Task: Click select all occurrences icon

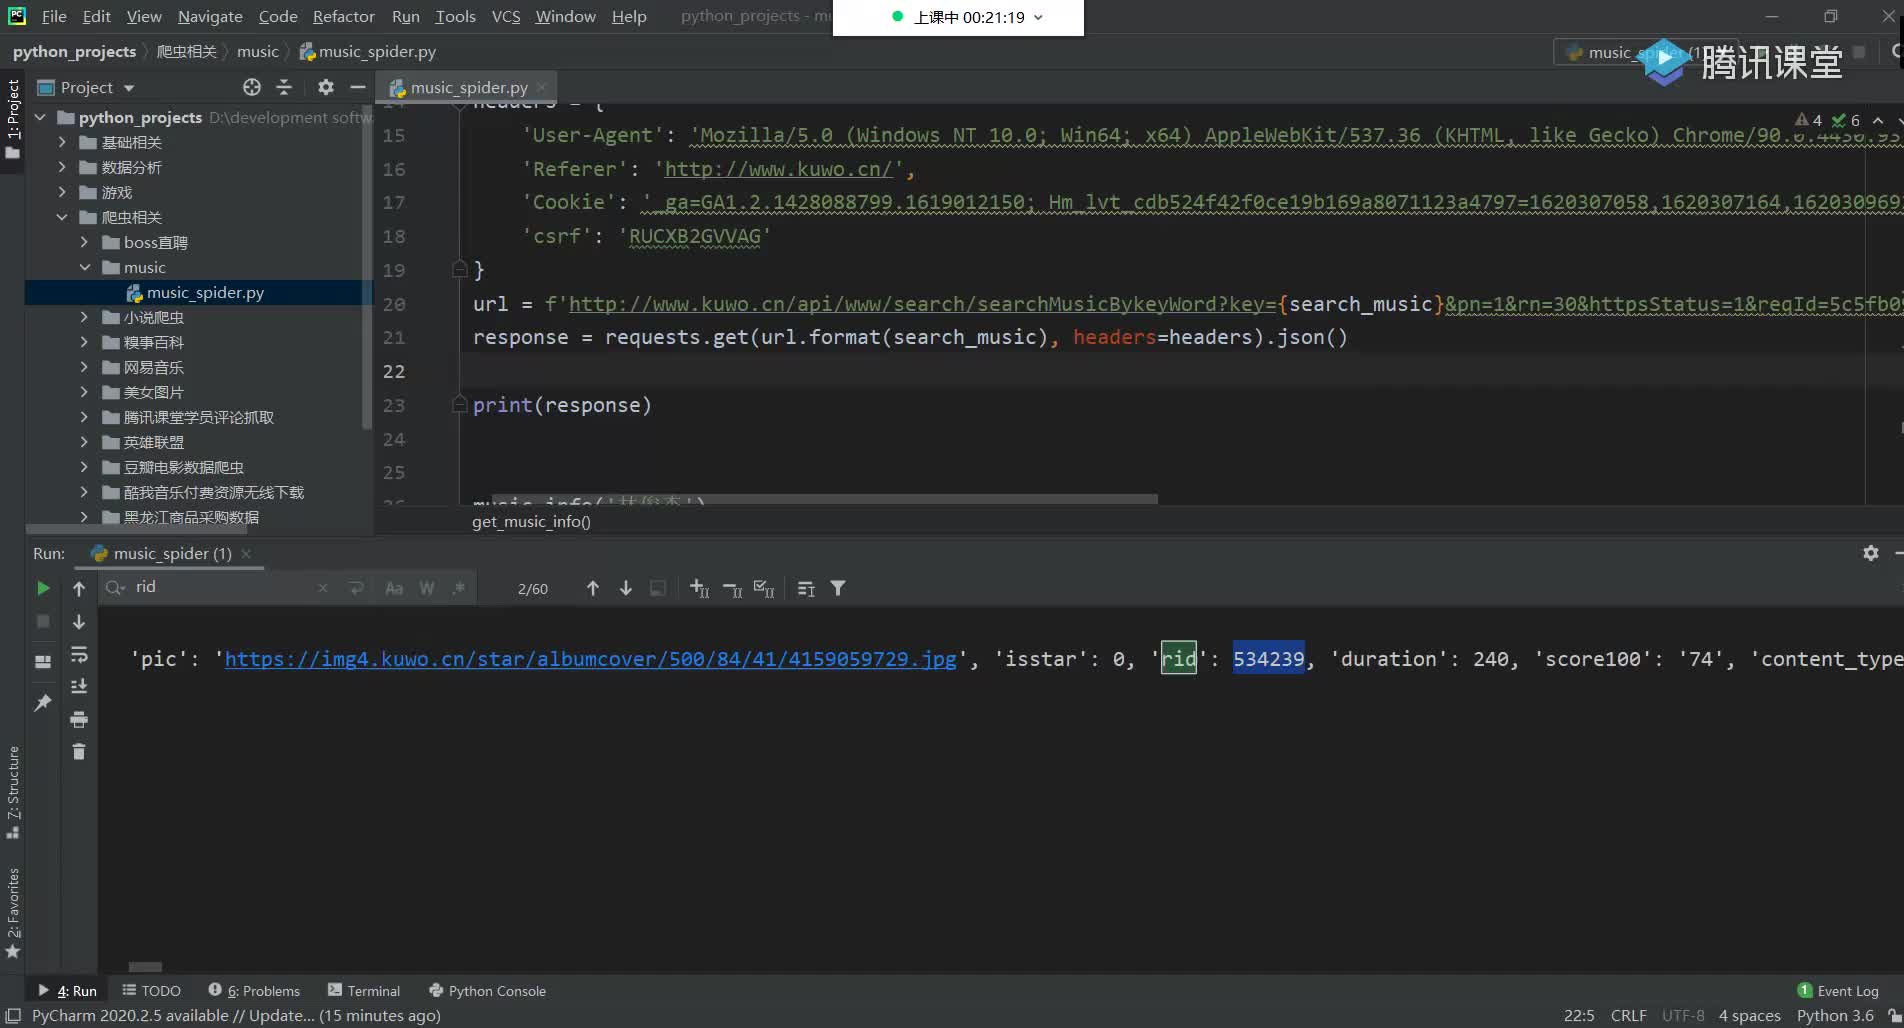Action: point(764,588)
